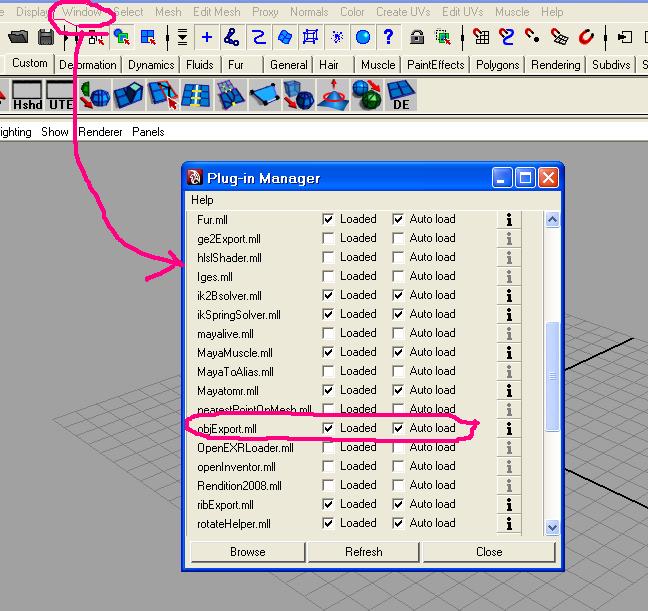Click the Close button in Plug-in Manager
This screenshot has height=611, width=648.
[x=489, y=552]
